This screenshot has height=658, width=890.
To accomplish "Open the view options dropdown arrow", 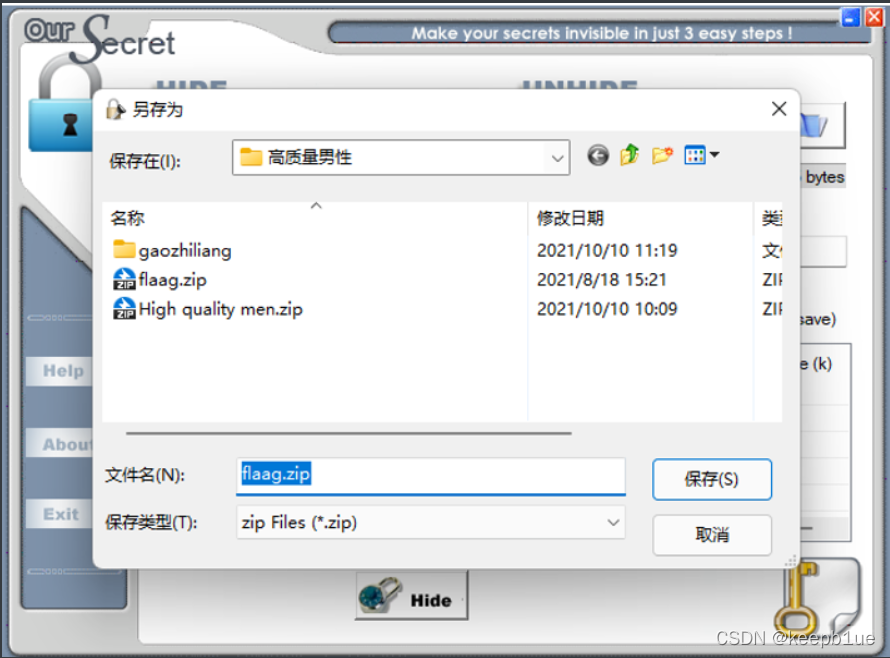I will click(715, 154).
